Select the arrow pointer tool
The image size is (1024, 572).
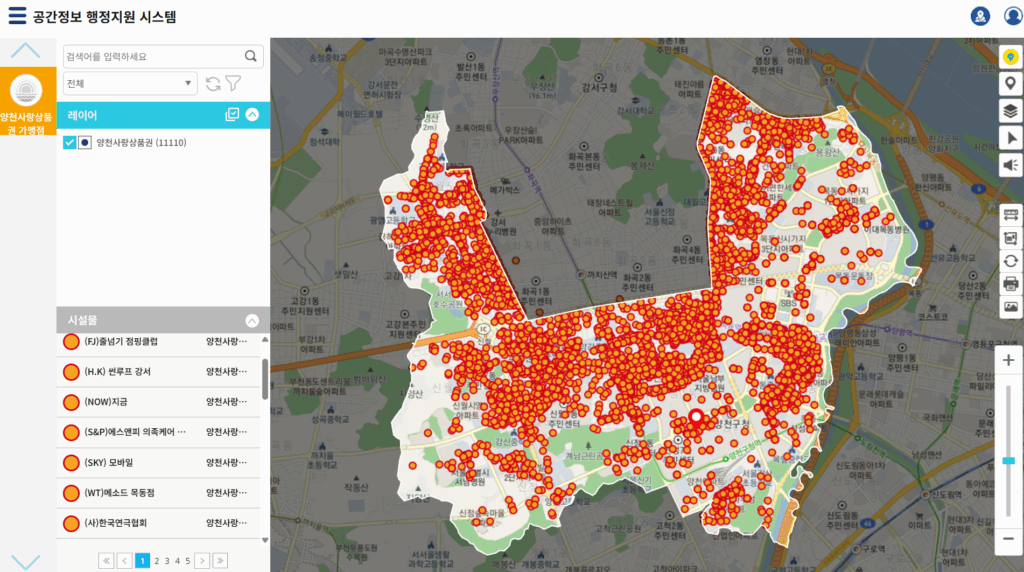1010,138
